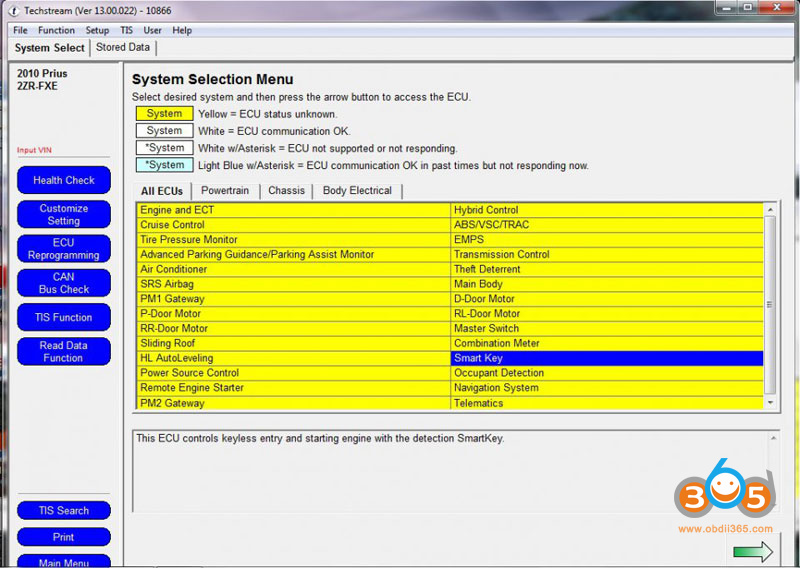
Task: Select the Chassis tab
Action: [x=286, y=190]
